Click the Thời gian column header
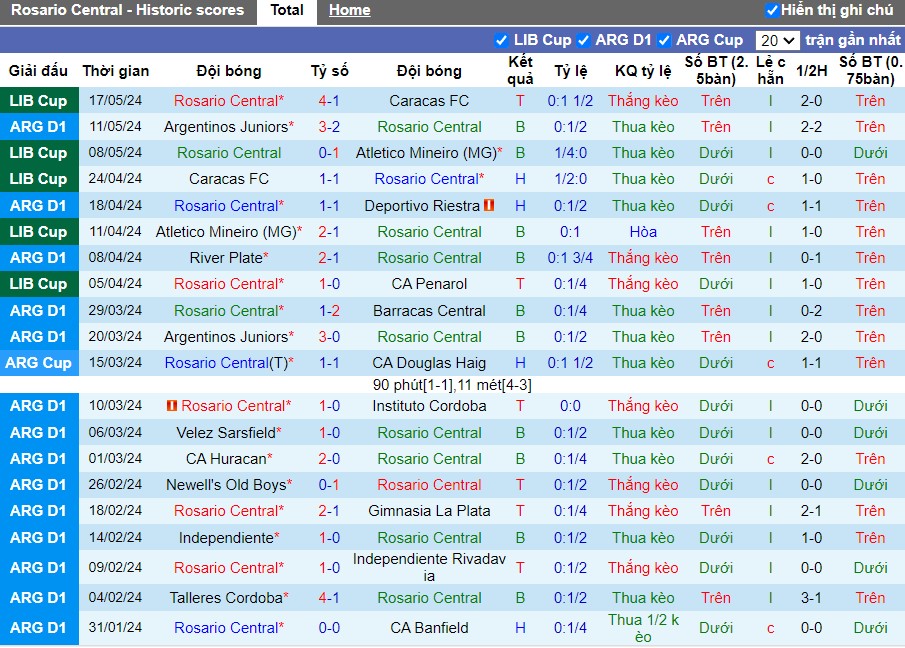The image size is (905, 648). pyautogui.click(x=115, y=71)
